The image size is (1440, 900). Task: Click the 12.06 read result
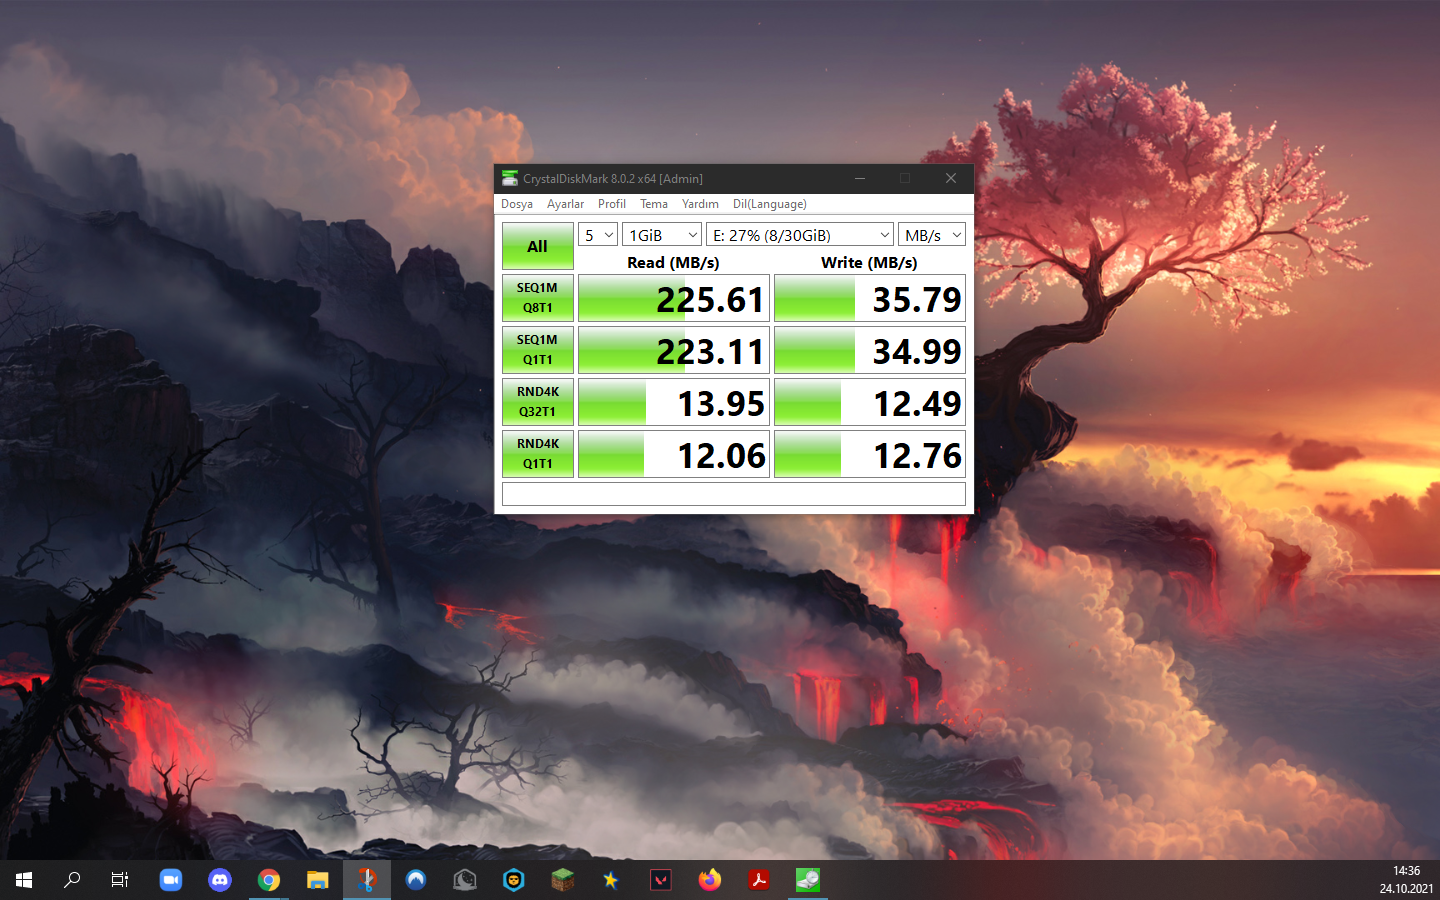(x=674, y=454)
